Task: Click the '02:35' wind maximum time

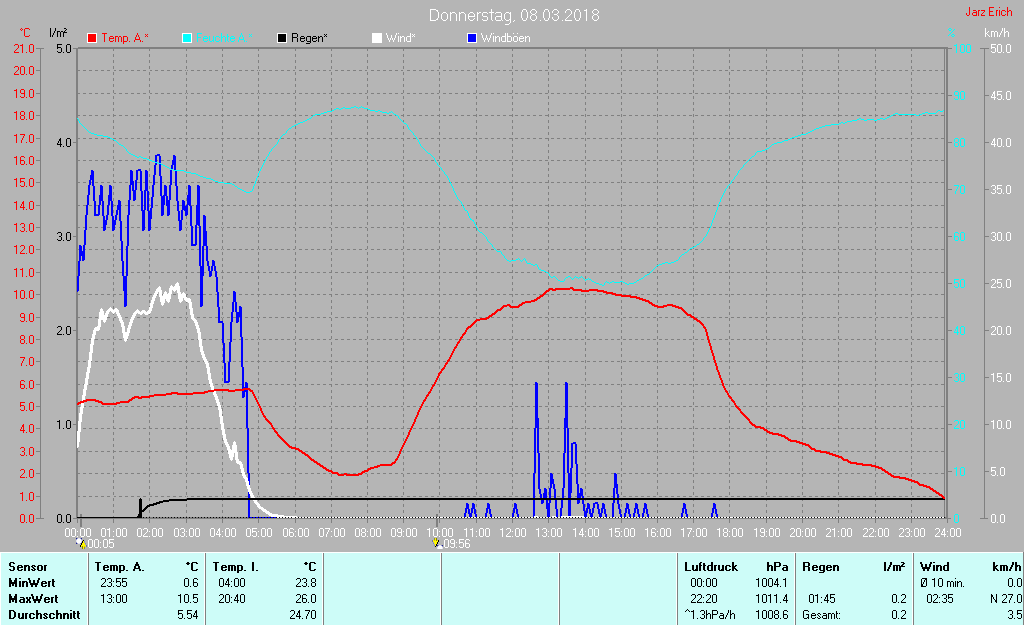Action: pos(940,598)
